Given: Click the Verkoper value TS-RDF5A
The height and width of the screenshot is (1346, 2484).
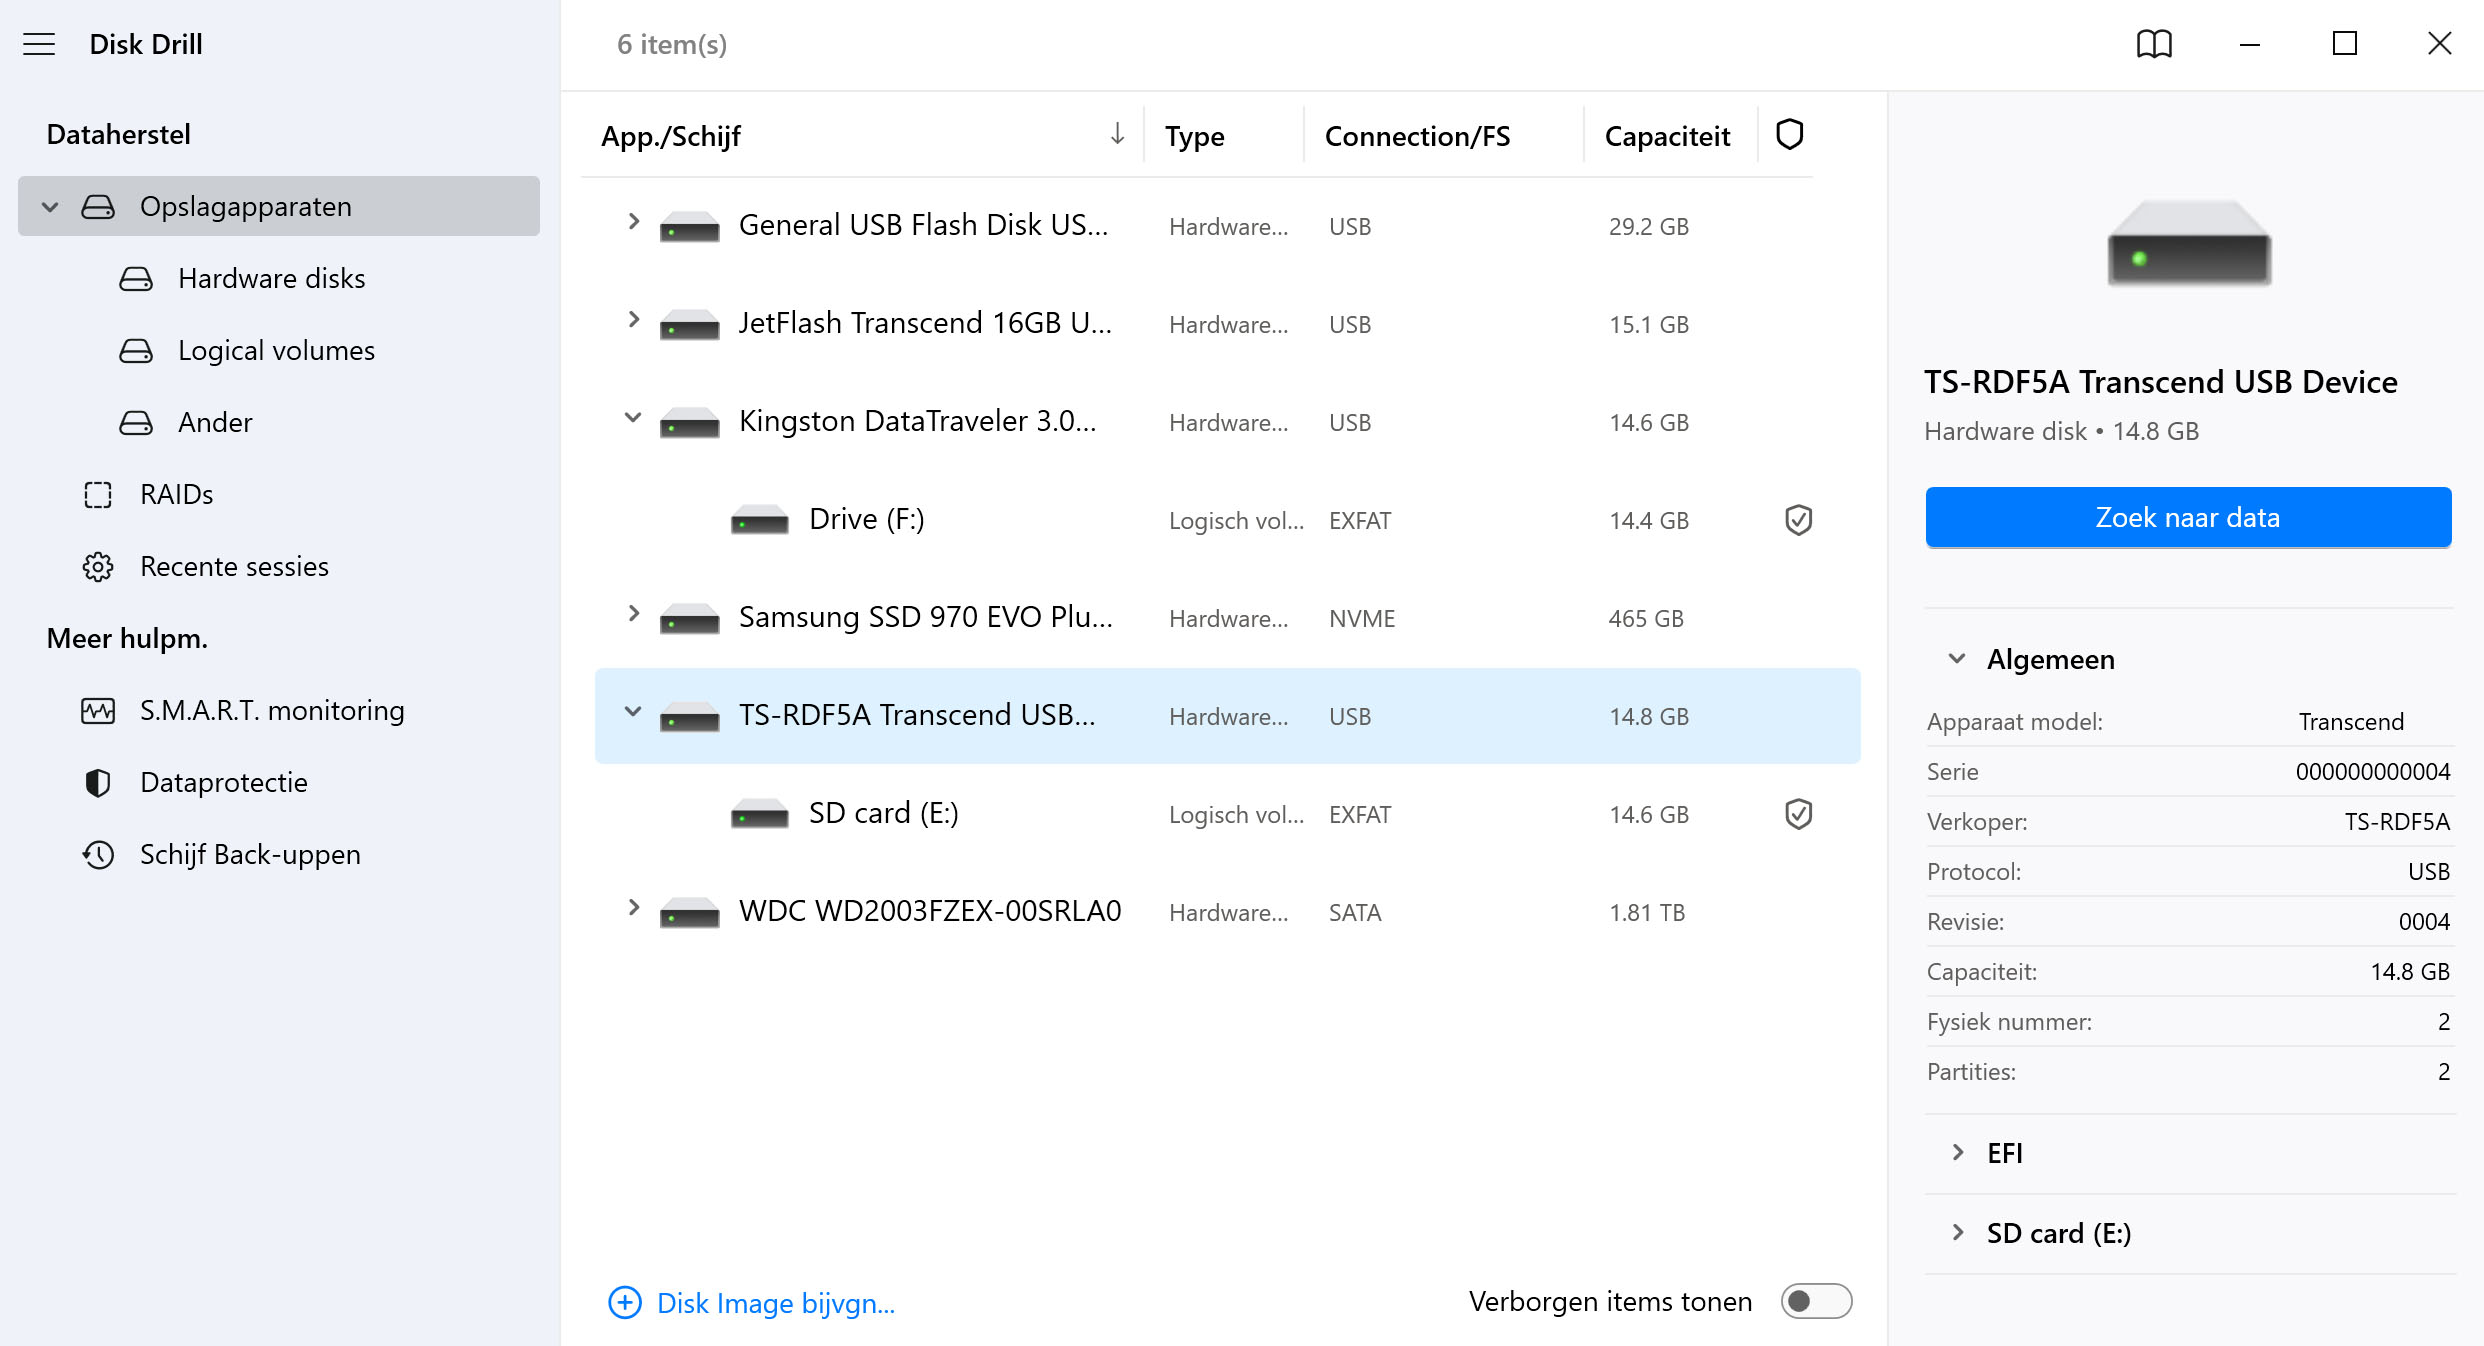Looking at the screenshot, I should tap(2397, 821).
